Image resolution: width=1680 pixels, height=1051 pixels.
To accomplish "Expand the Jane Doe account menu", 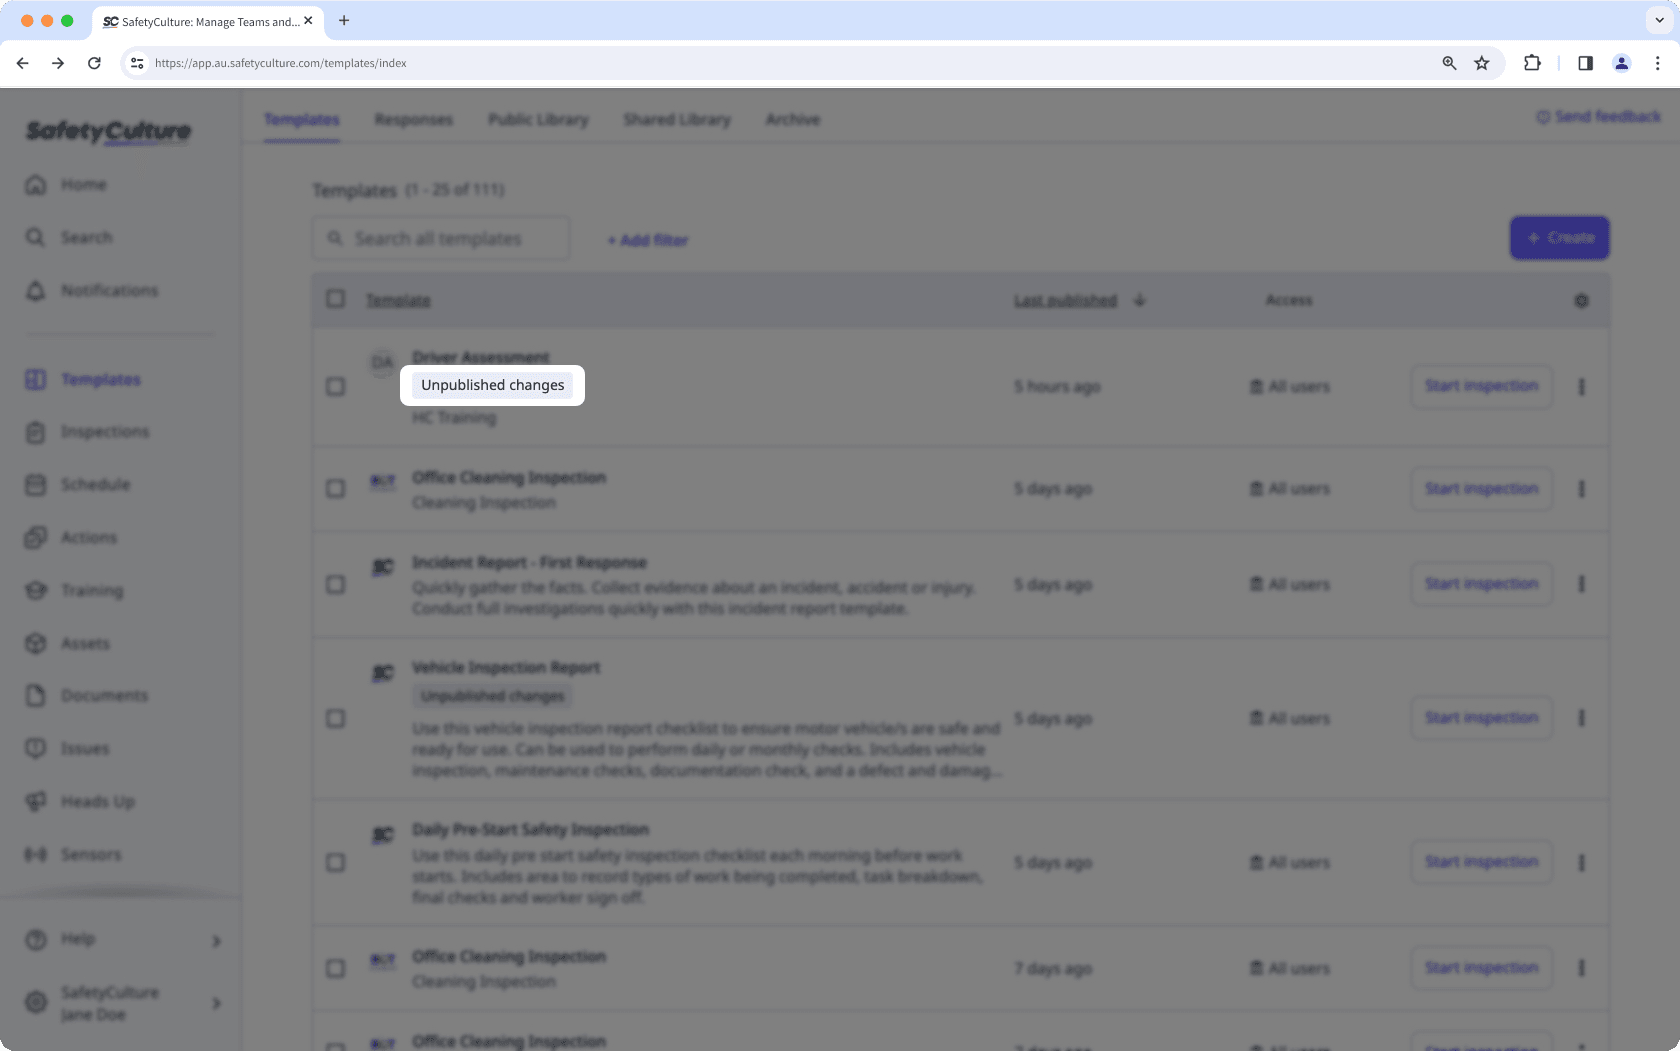I will [215, 1003].
